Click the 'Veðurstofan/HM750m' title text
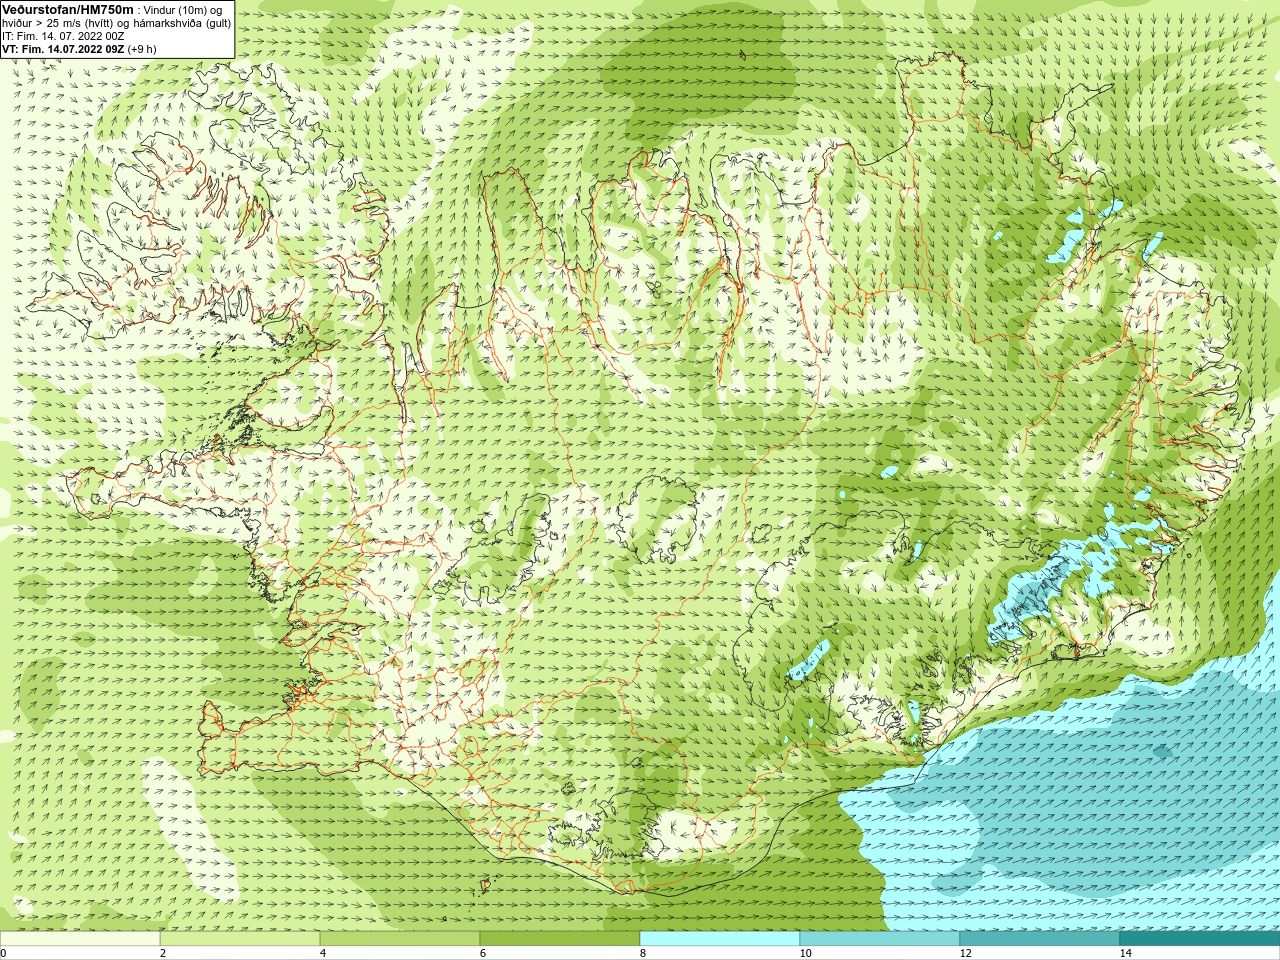Viewport: 1280px width, 960px height. [x=68, y=9]
